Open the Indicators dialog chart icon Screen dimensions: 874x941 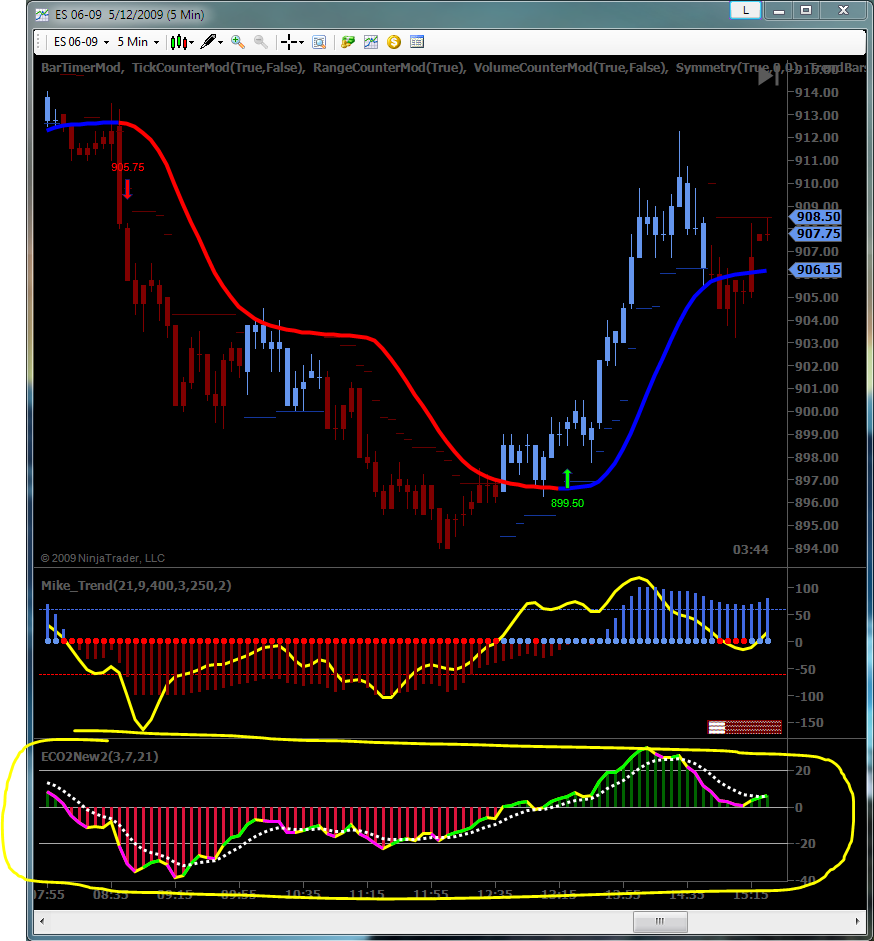[371, 42]
